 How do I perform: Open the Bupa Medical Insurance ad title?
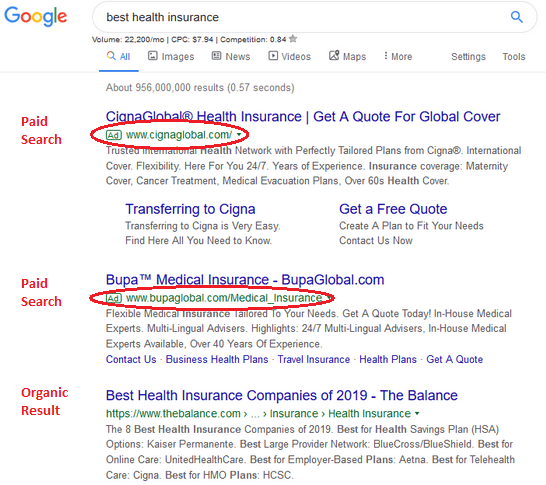pos(245,280)
